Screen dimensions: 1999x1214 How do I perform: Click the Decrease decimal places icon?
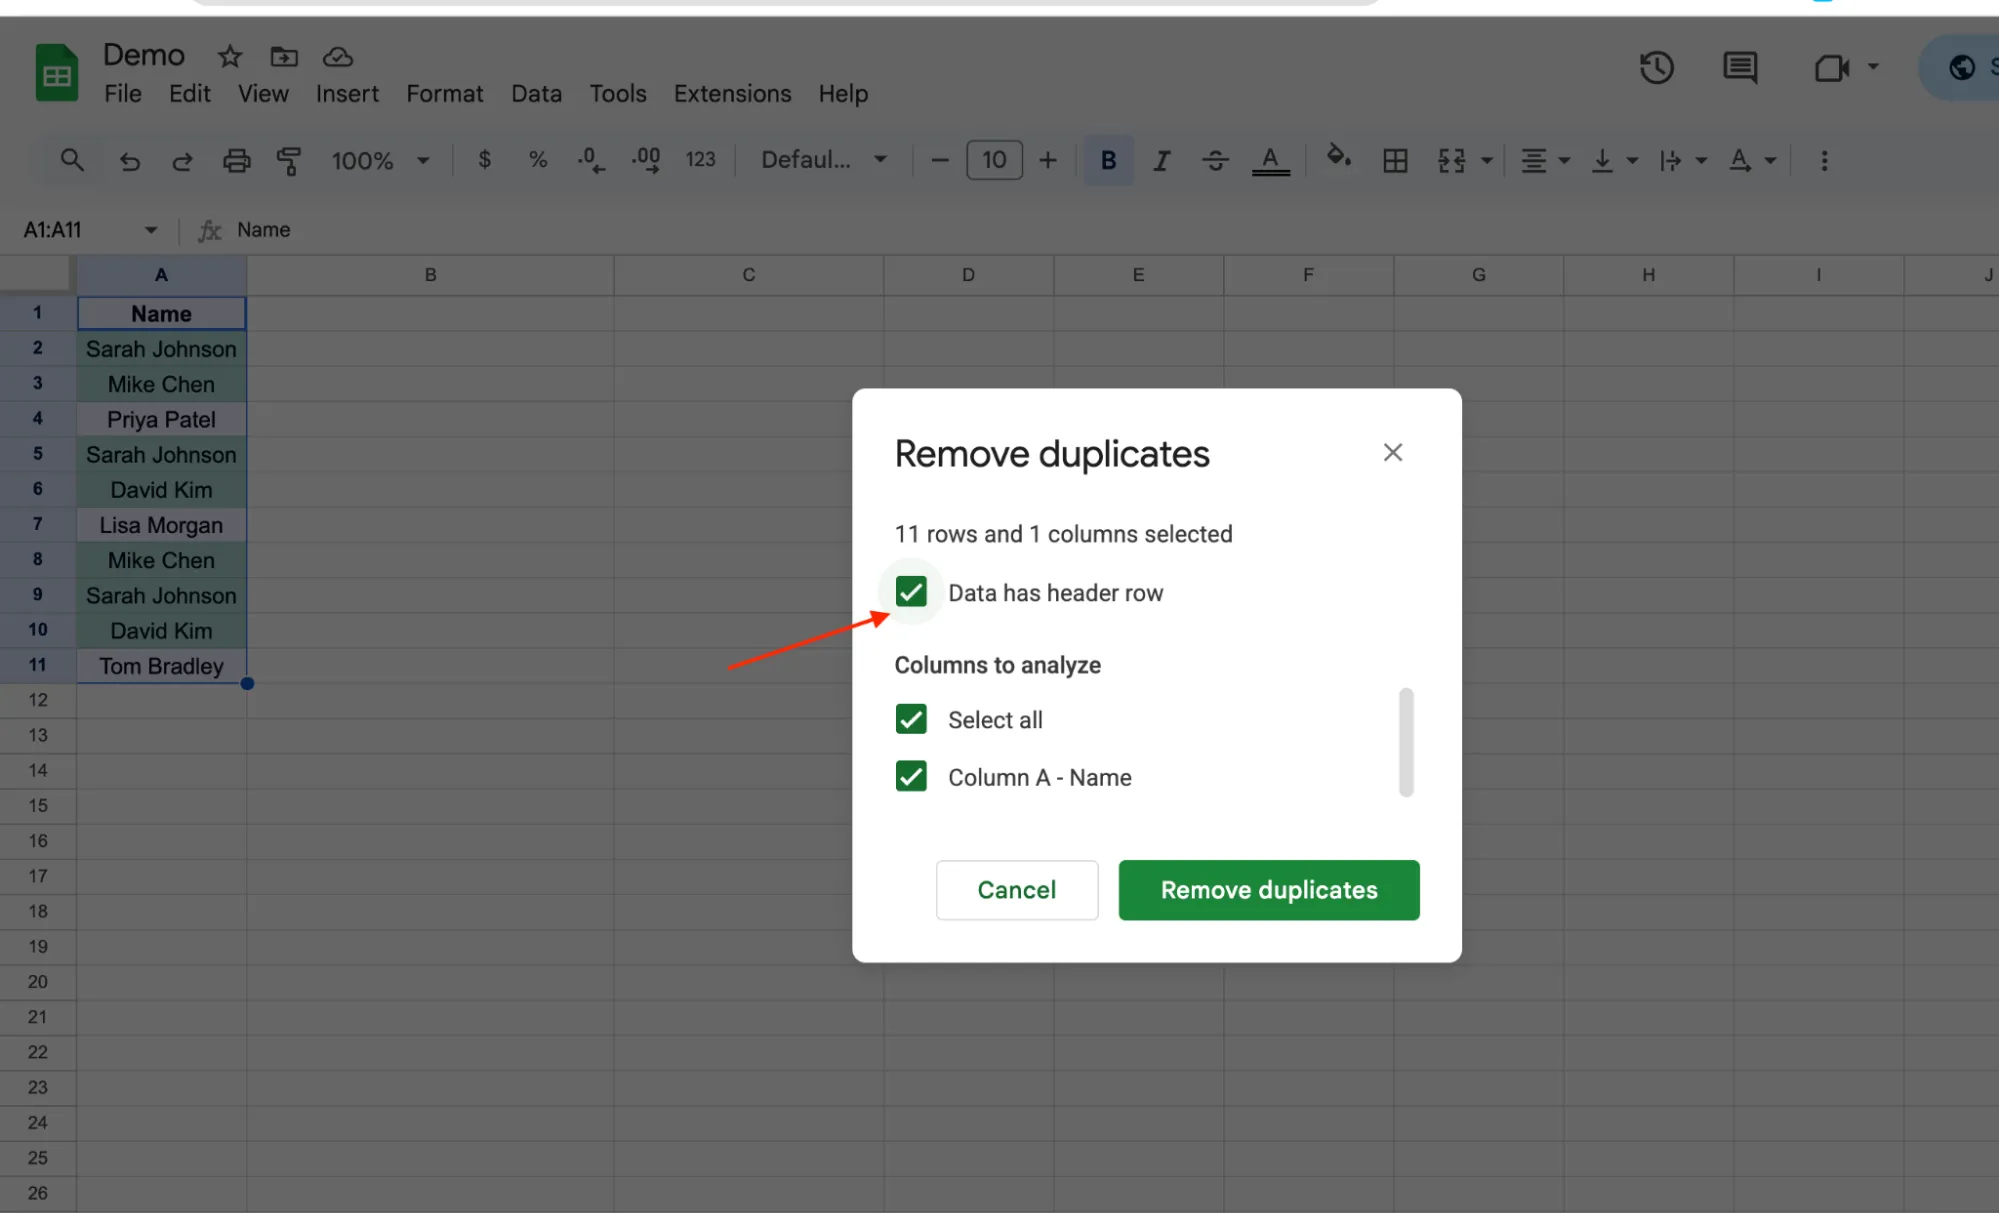590,160
